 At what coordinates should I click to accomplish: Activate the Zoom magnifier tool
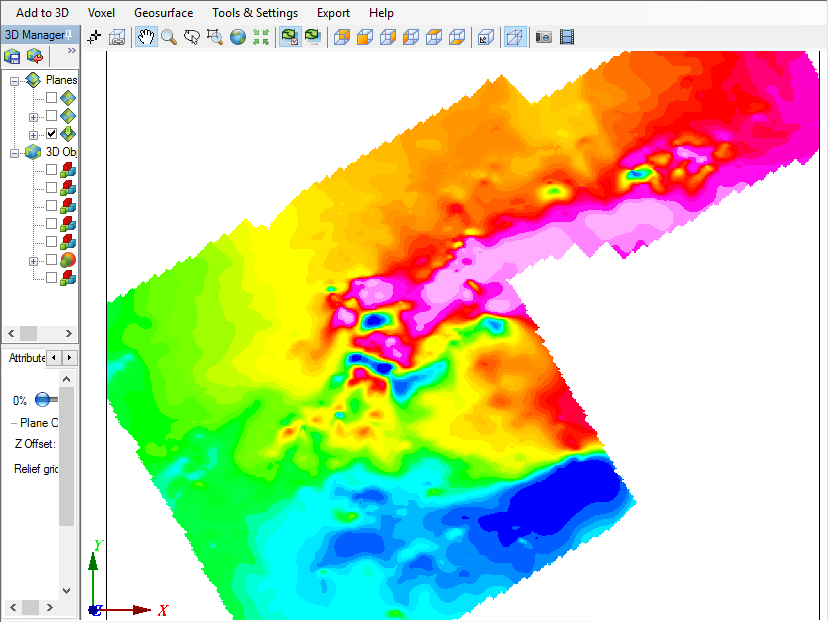click(x=169, y=37)
